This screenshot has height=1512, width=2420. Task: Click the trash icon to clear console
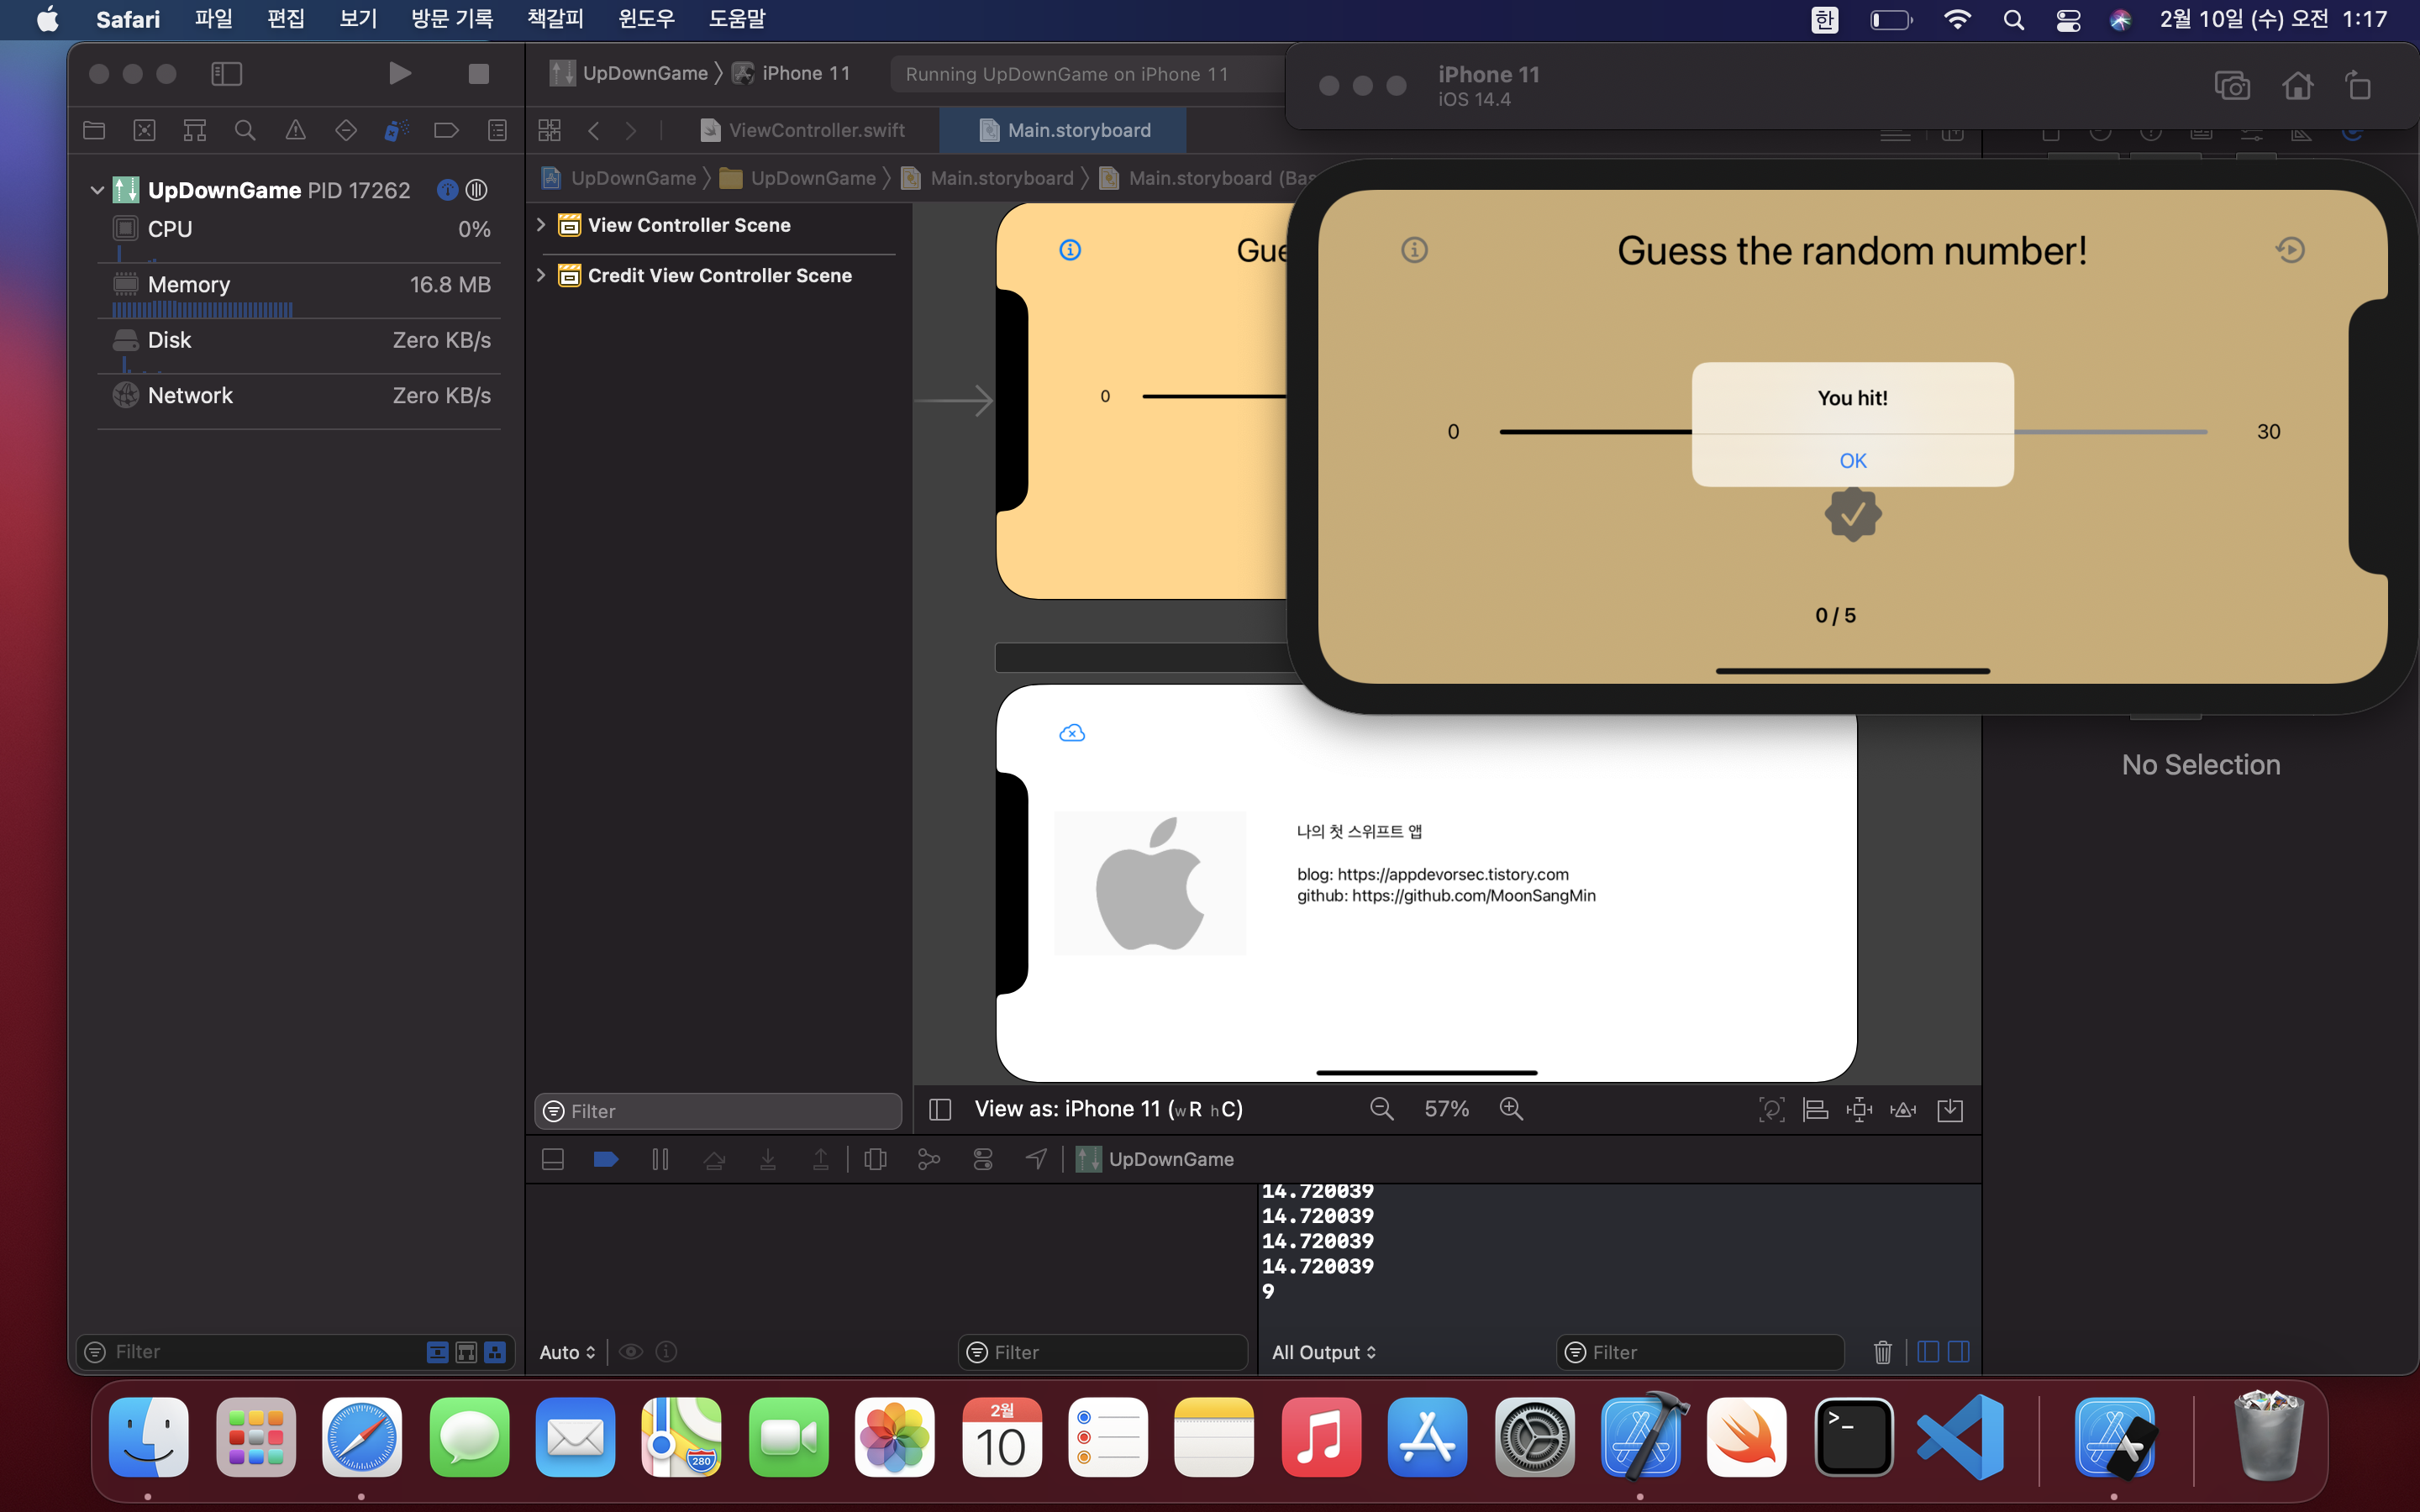(x=1882, y=1352)
